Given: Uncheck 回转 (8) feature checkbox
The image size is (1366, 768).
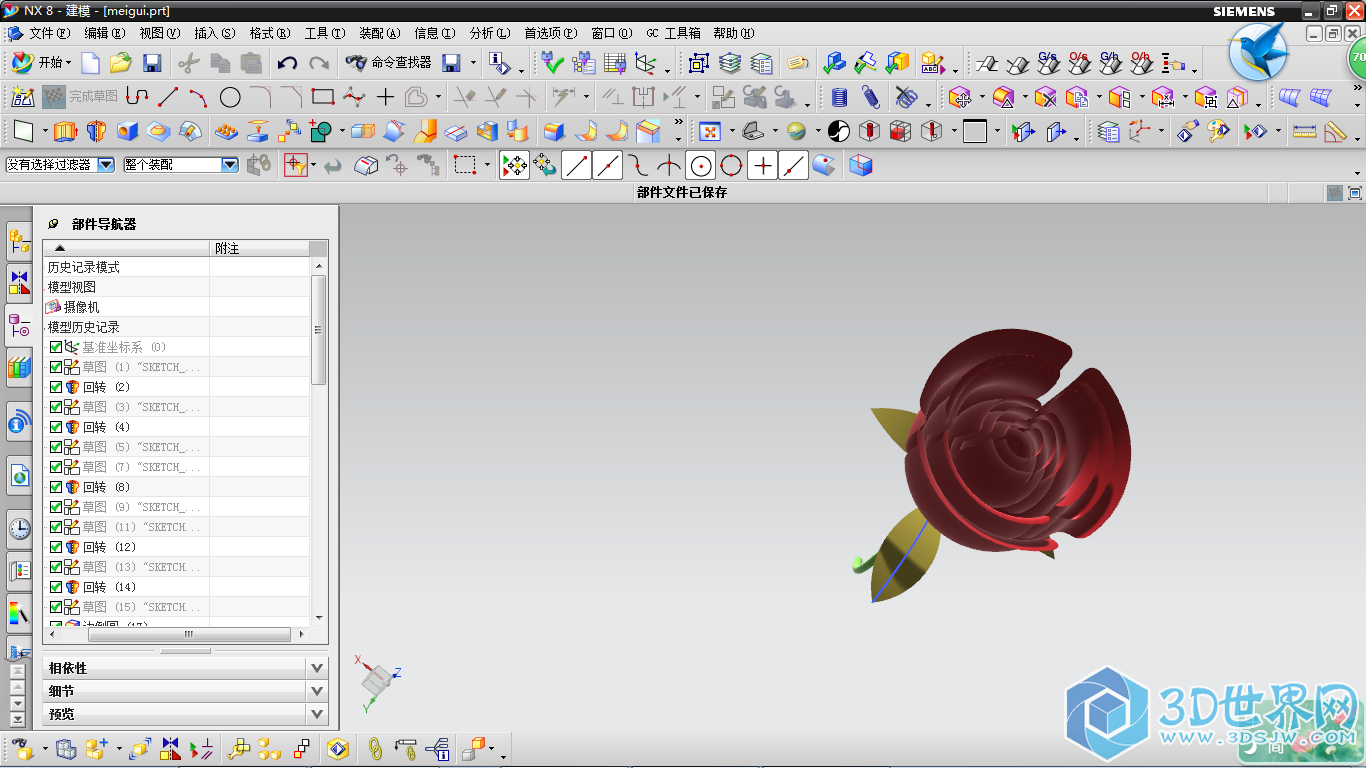Looking at the screenshot, I should 56,487.
